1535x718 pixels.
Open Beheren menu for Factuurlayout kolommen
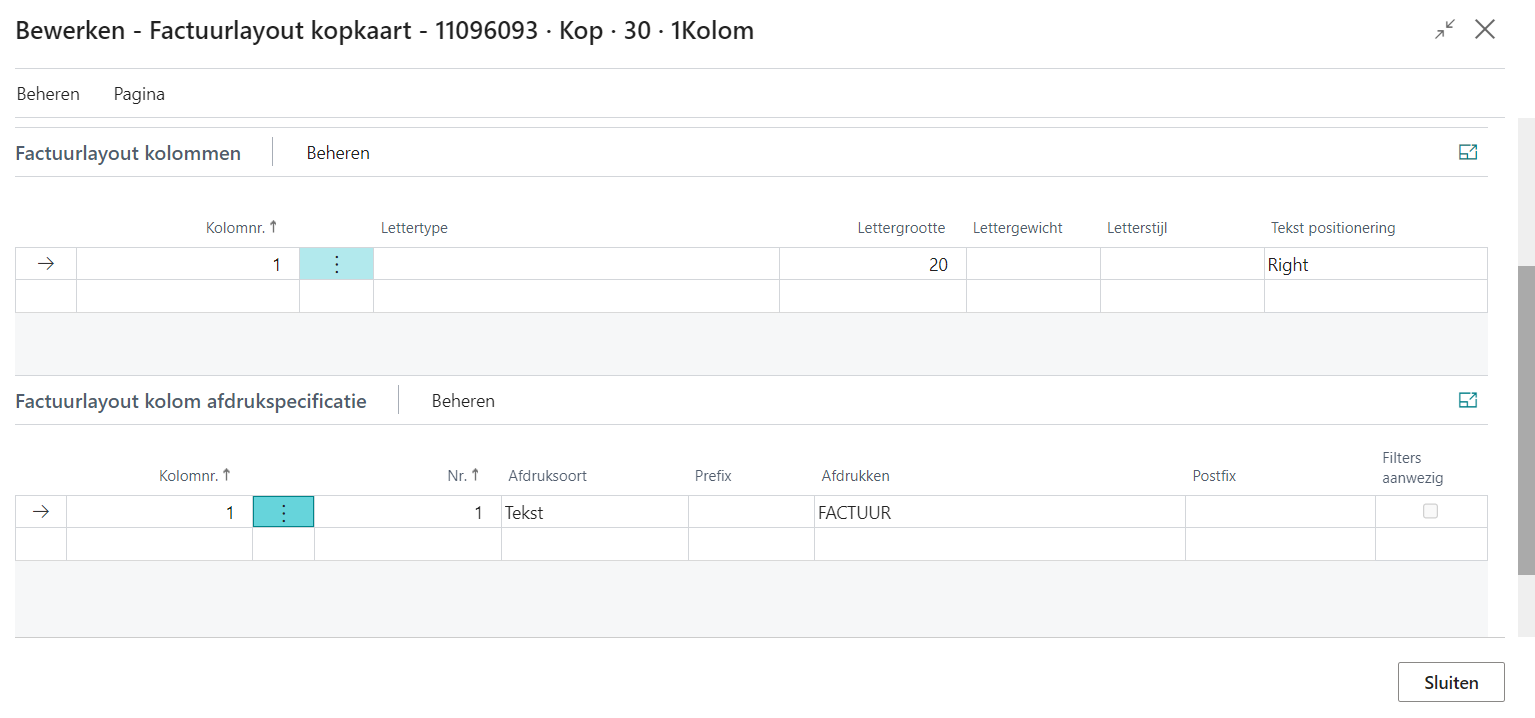(338, 153)
